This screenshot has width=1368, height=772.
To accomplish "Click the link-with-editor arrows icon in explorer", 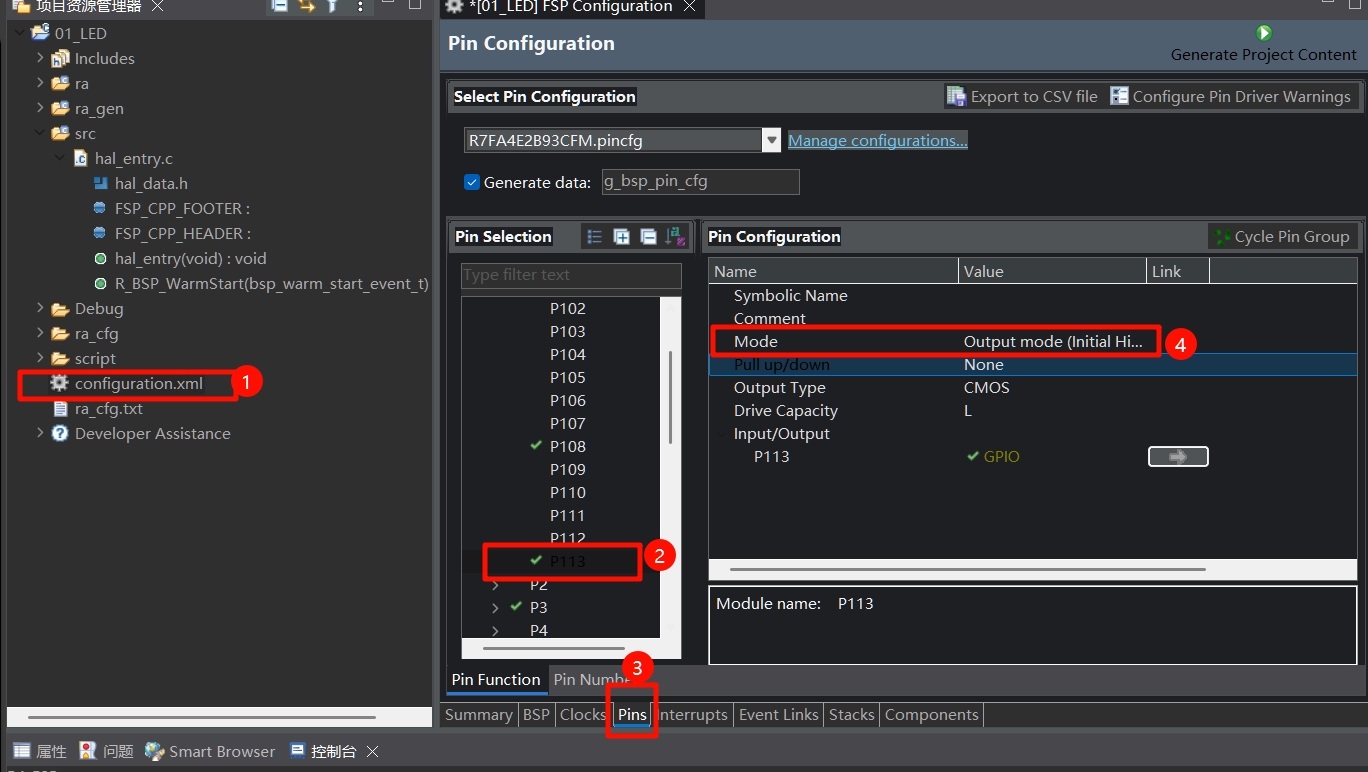I will pos(307,6).
